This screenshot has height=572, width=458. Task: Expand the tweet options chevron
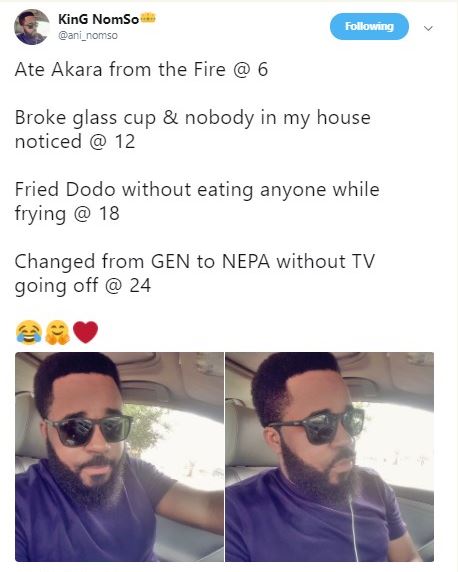point(428,28)
